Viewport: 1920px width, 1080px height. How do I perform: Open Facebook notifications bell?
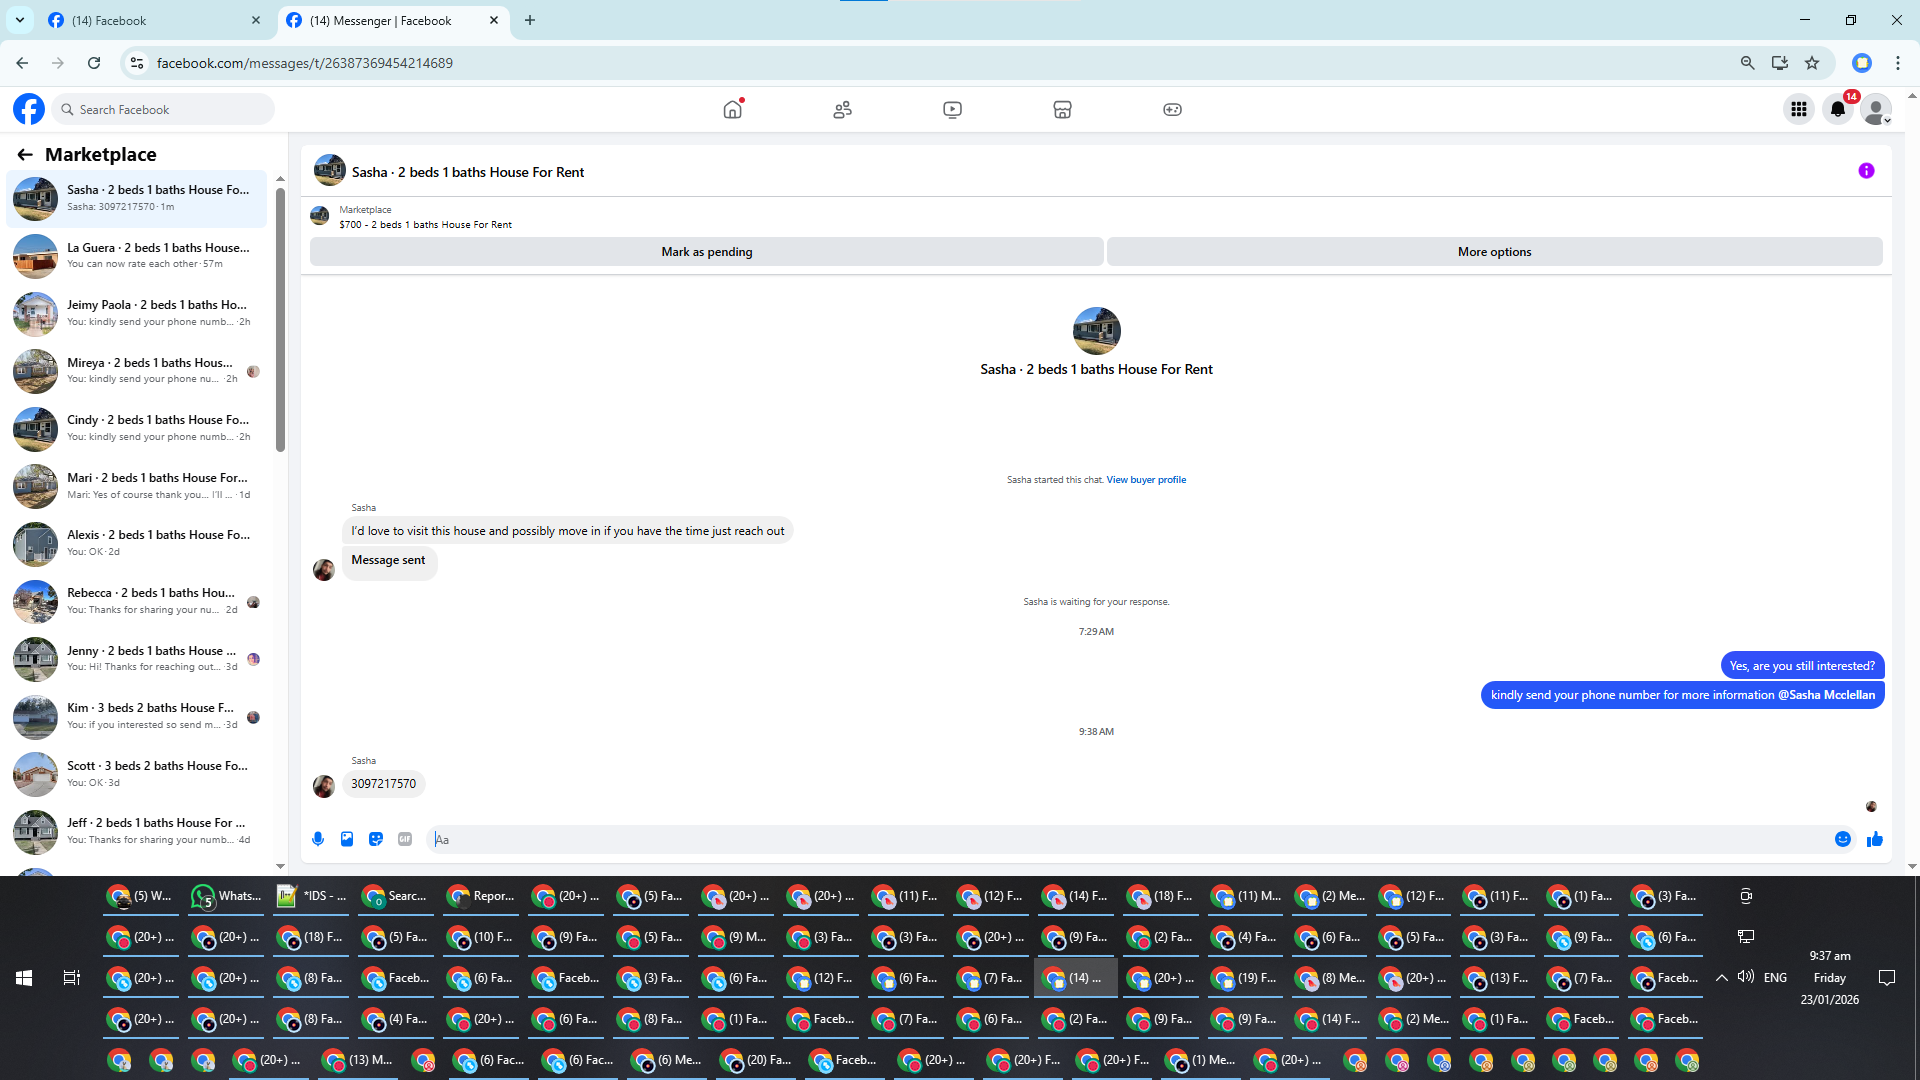1837,109
